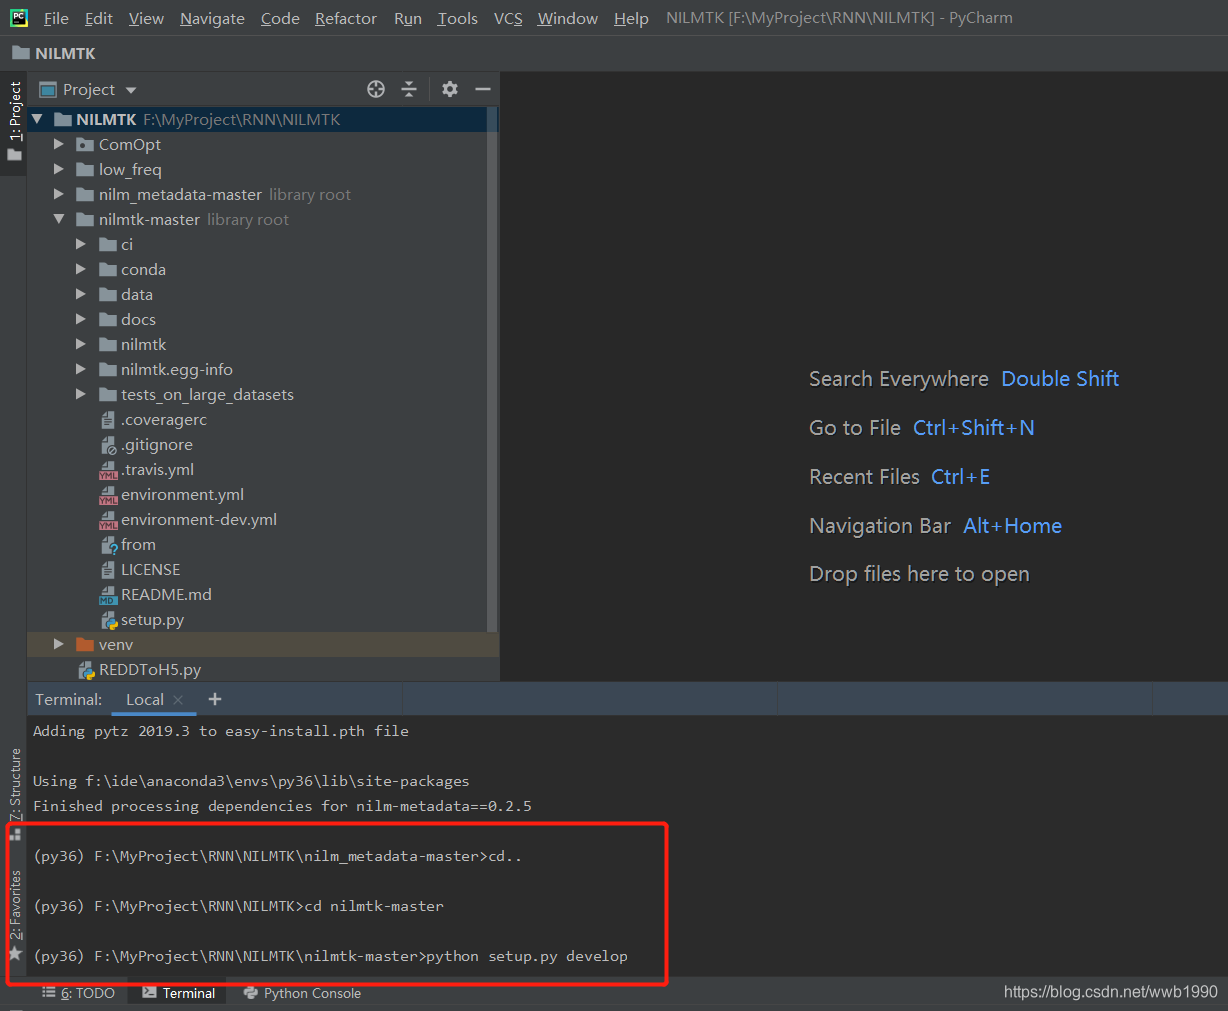The image size is (1228, 1011).
Task: Open the Refactor menu
Action: click(346, 18)
